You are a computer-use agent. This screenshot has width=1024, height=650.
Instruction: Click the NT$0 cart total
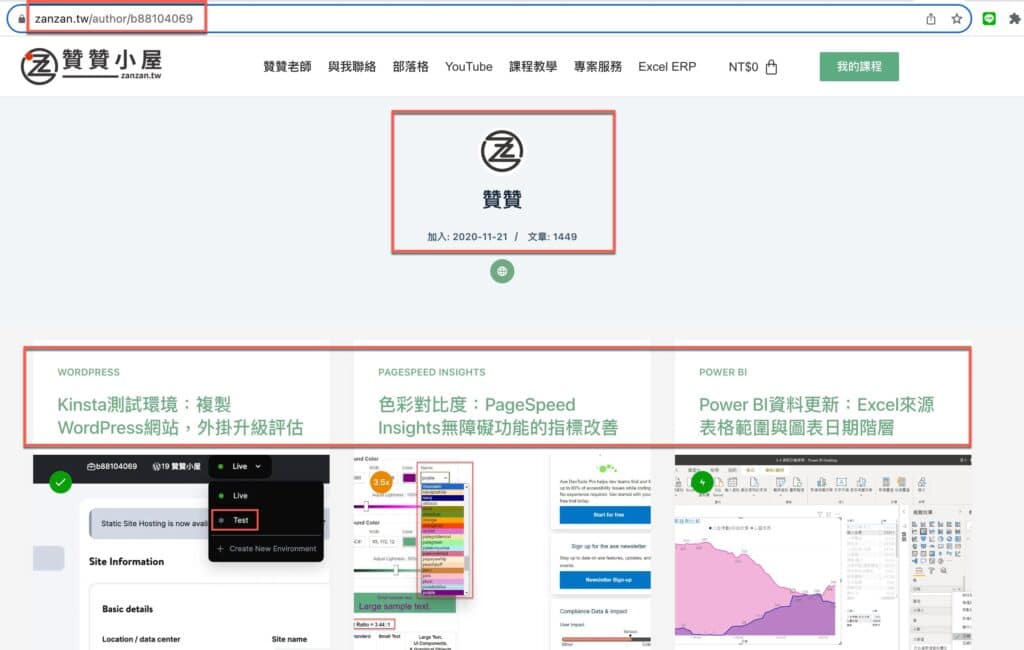(743, 67)
